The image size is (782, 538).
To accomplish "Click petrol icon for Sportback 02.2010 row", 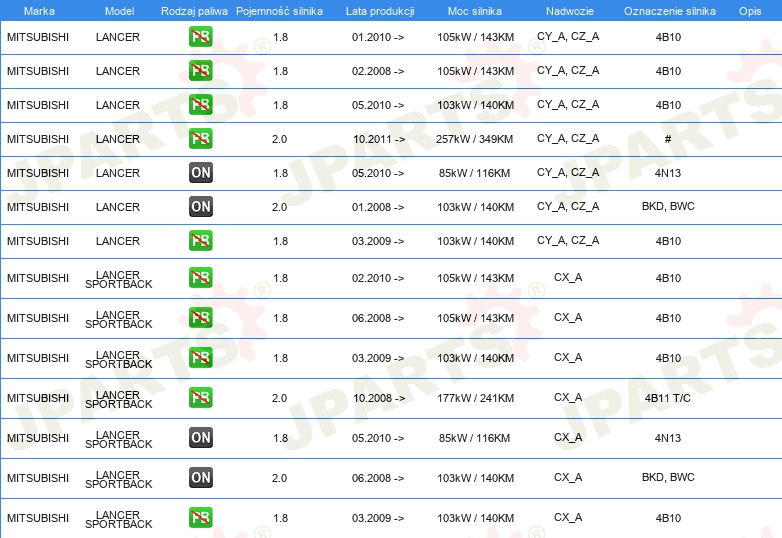I will 200,278.
